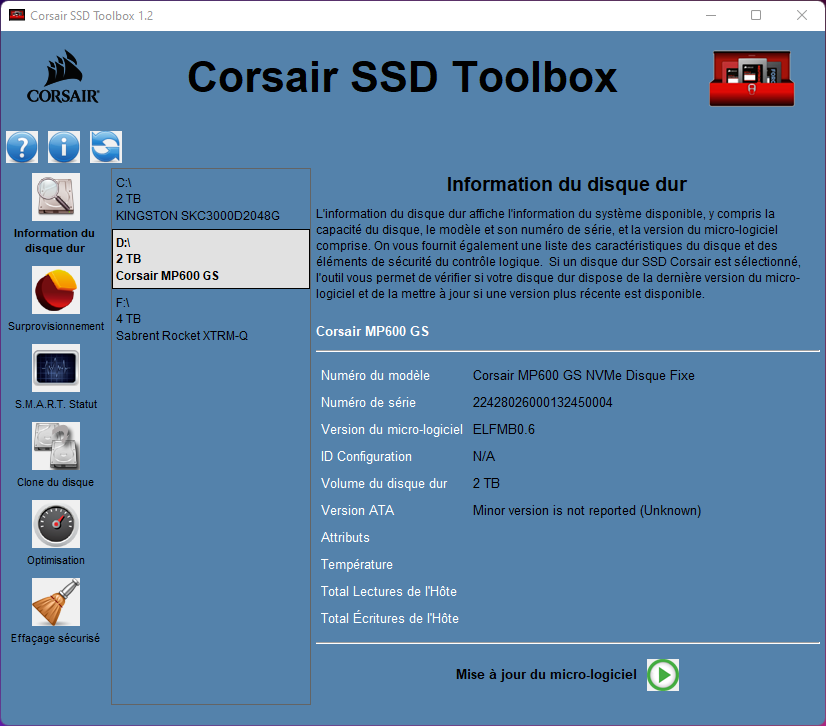Click the 'Attributs' label
This screenshot has height=726, width=826.
[345, 537]
